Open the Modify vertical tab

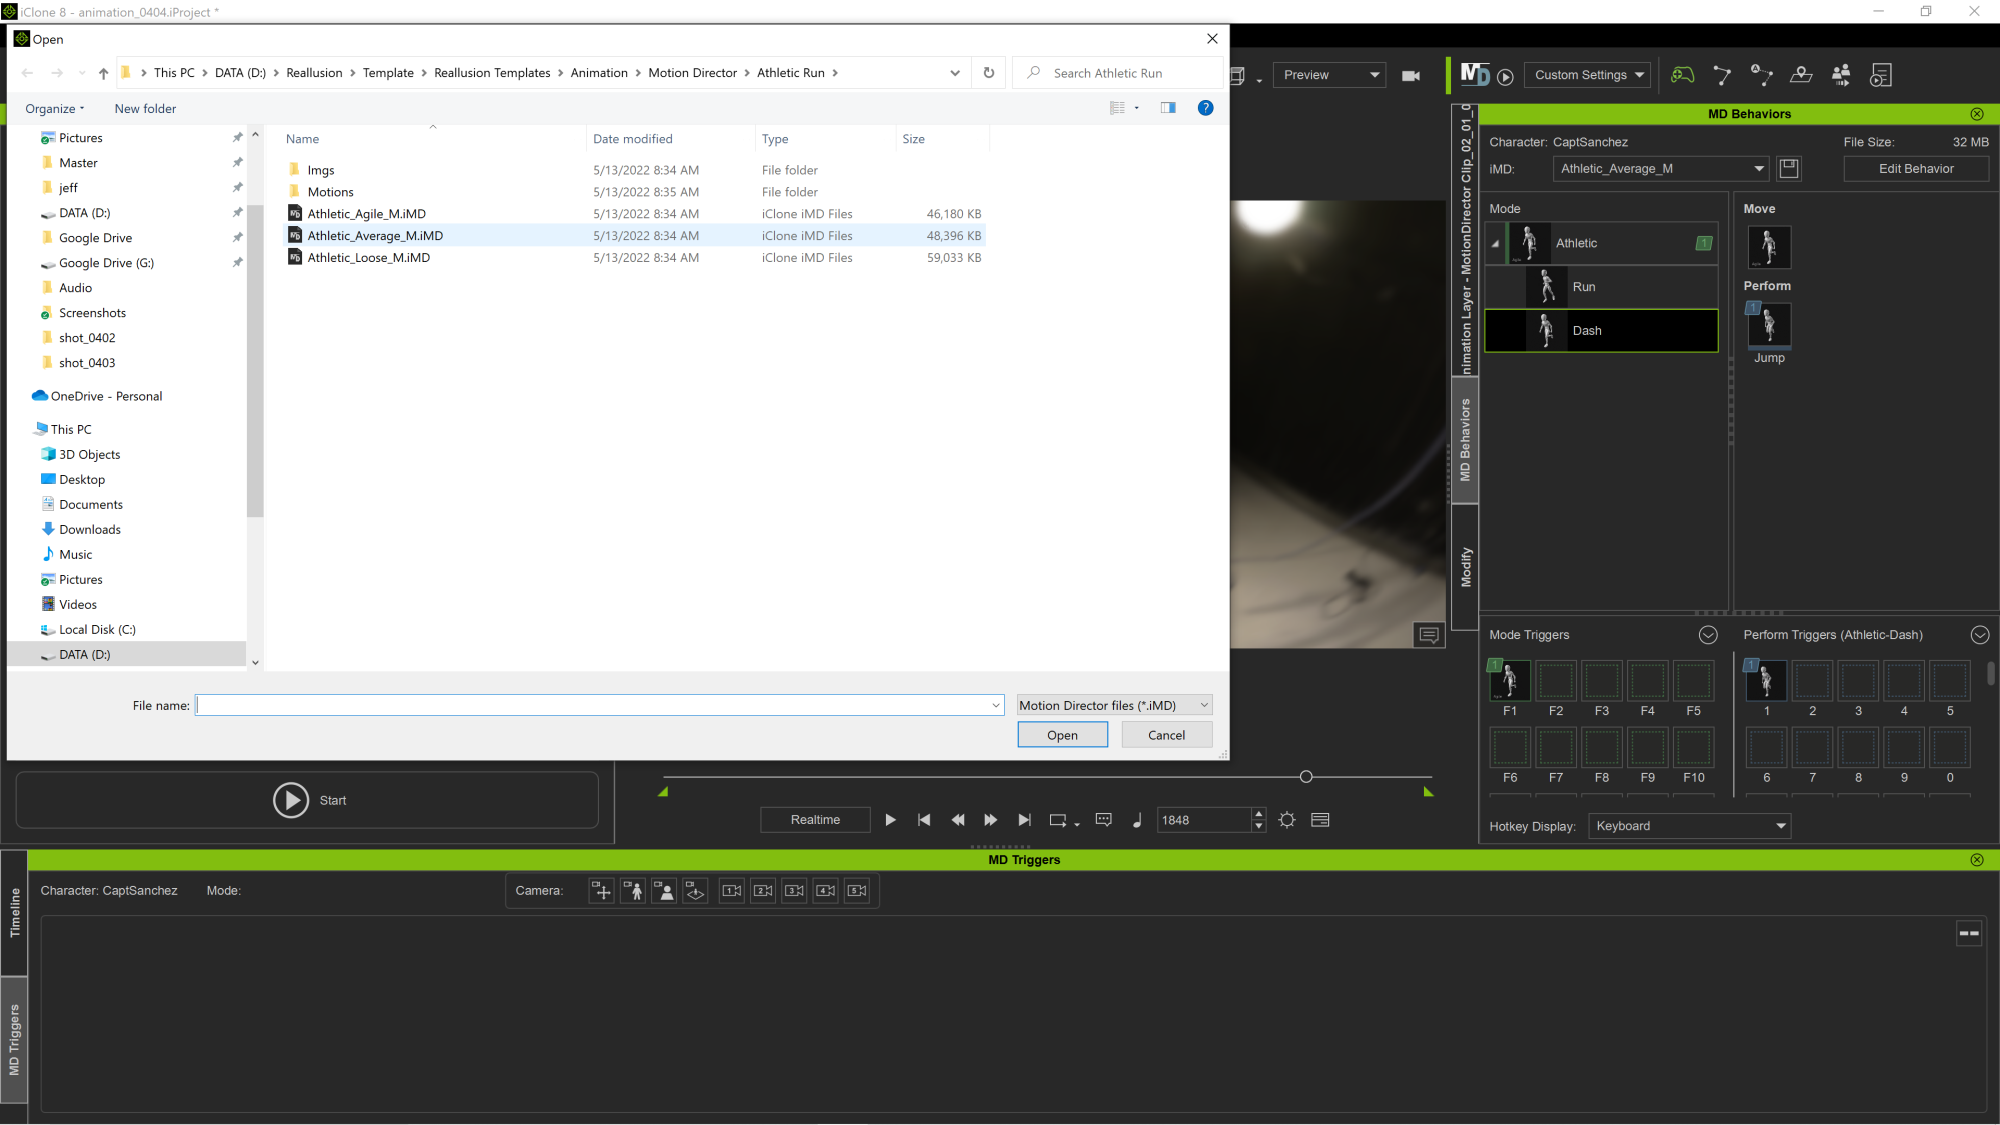pos(1465,567)
